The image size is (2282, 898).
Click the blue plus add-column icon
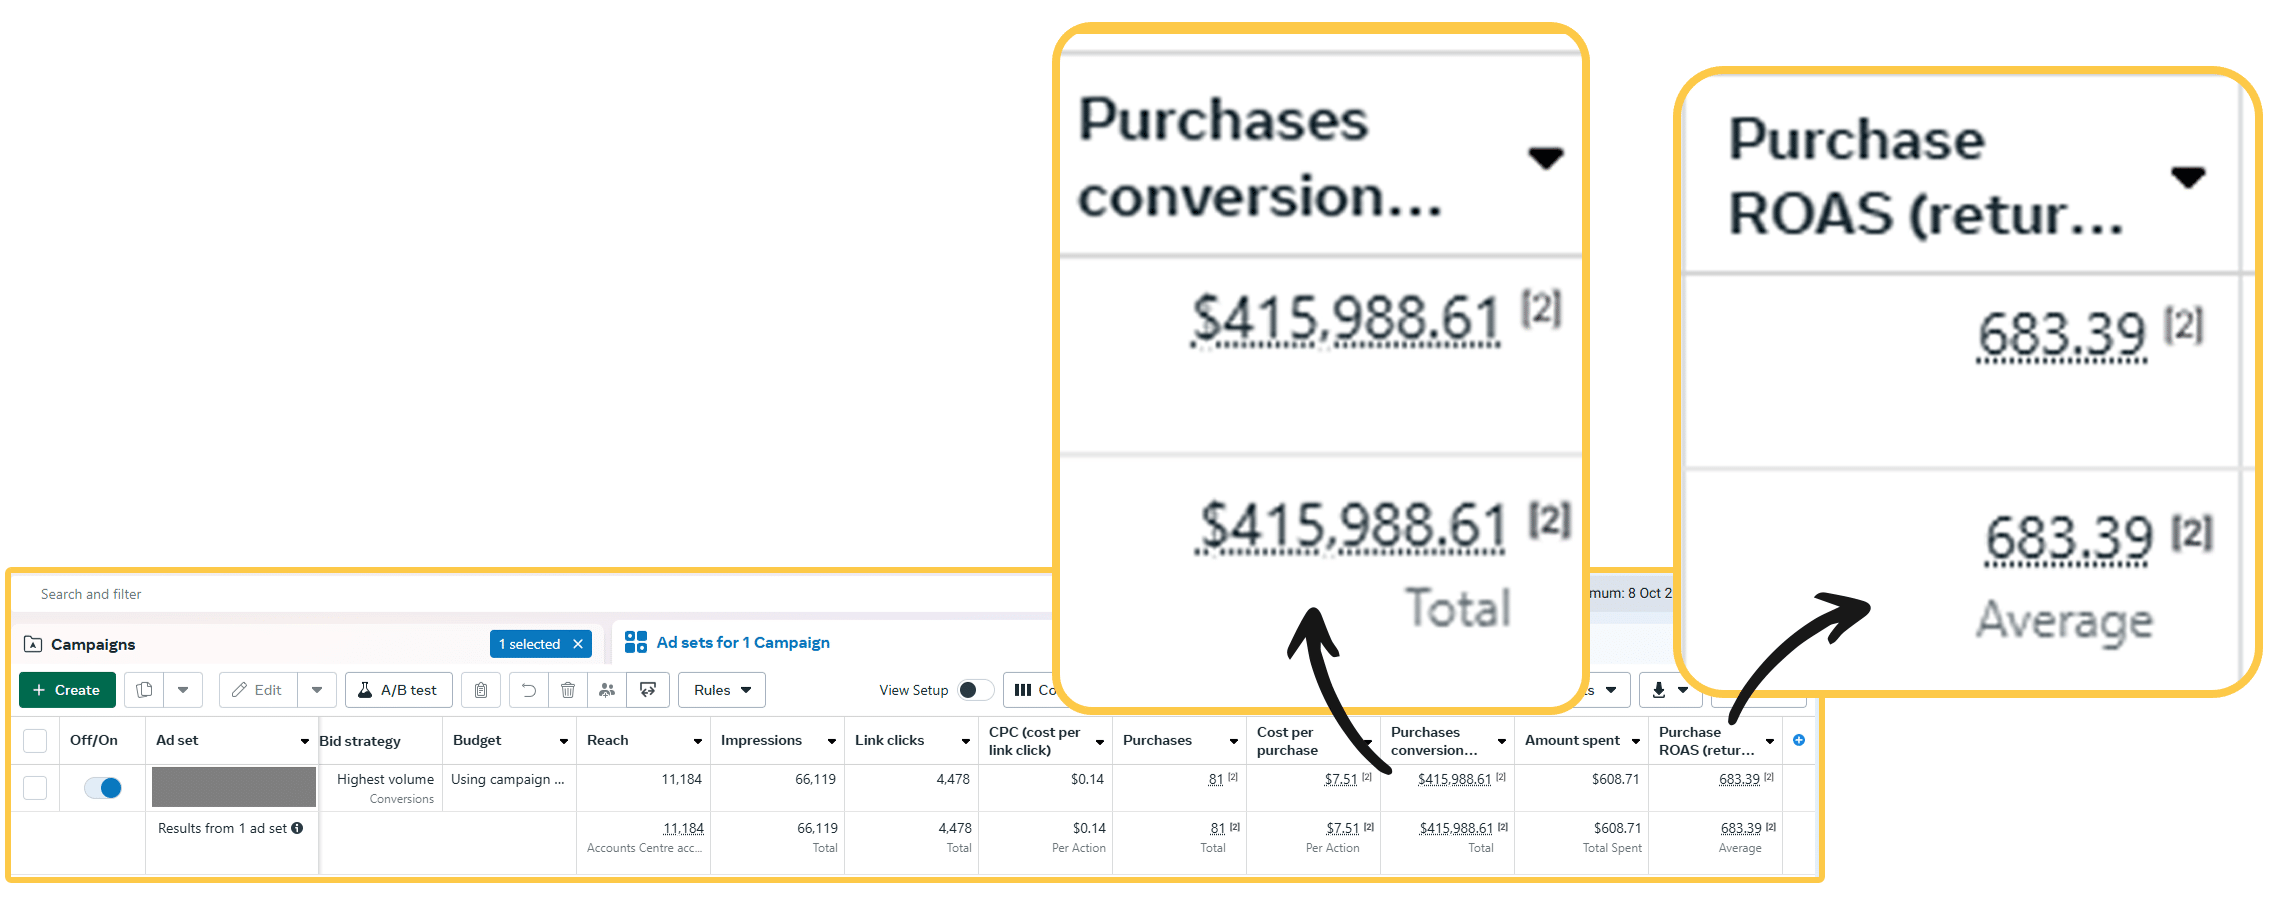[1799, 740]
